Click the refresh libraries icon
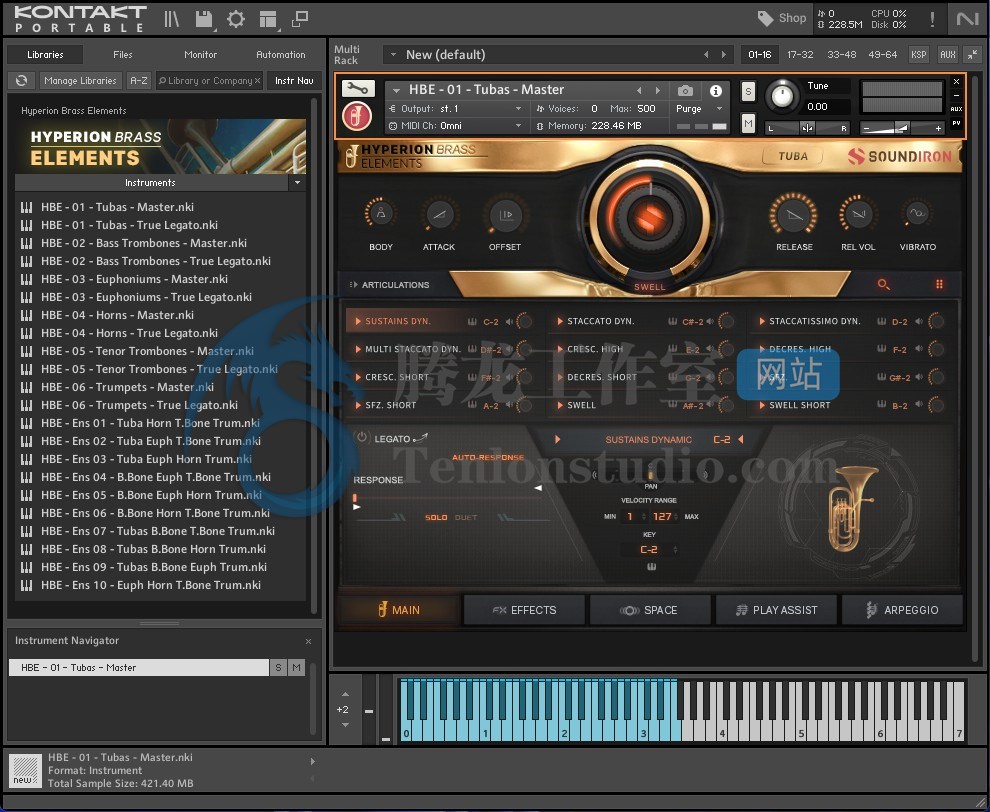This screenshot has width=990, height=812. pyautogui.click(x=21, y=81)
